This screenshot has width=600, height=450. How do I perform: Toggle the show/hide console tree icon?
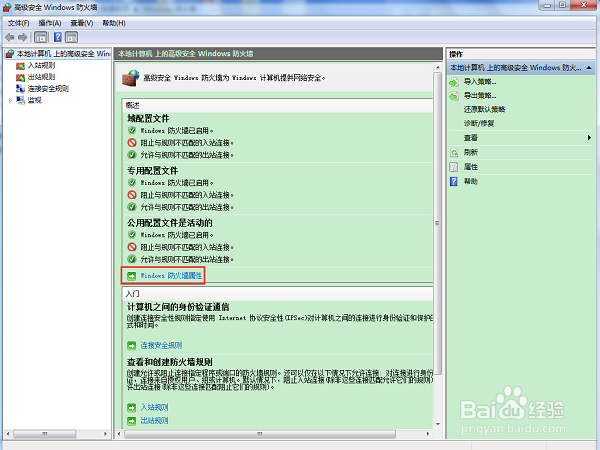coord(41,38)
